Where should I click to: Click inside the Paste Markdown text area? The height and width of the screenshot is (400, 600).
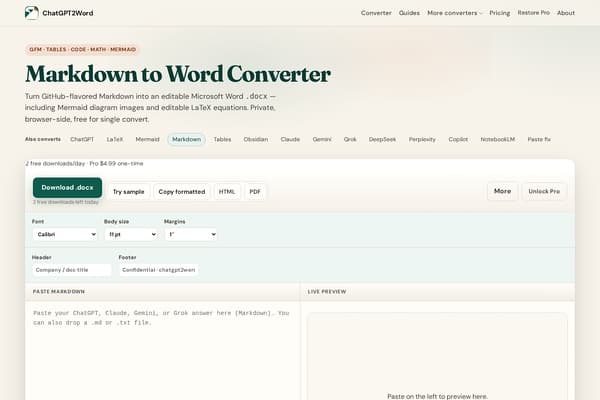click(163, 350)
